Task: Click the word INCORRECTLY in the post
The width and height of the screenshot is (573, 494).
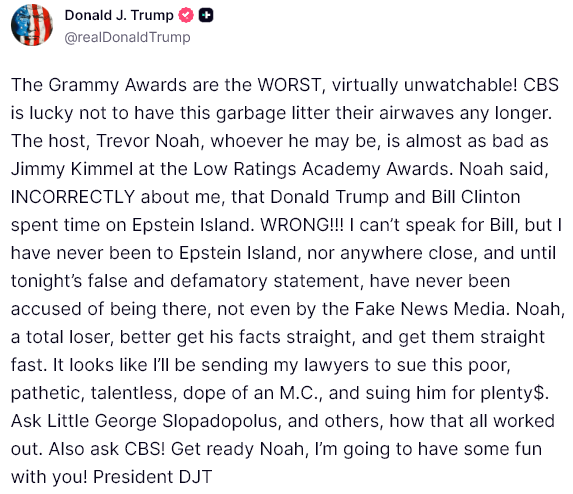Action: 73,197
